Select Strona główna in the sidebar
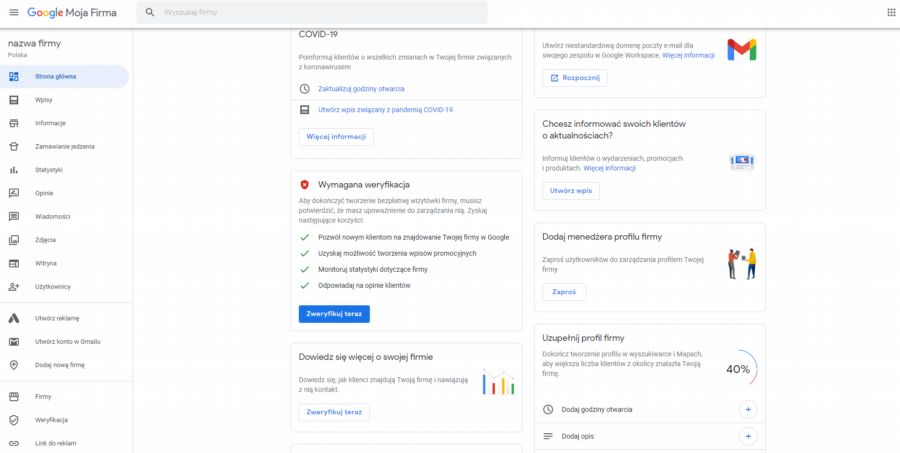Viewport: 900px width, 453px height. tap(55, 76)
